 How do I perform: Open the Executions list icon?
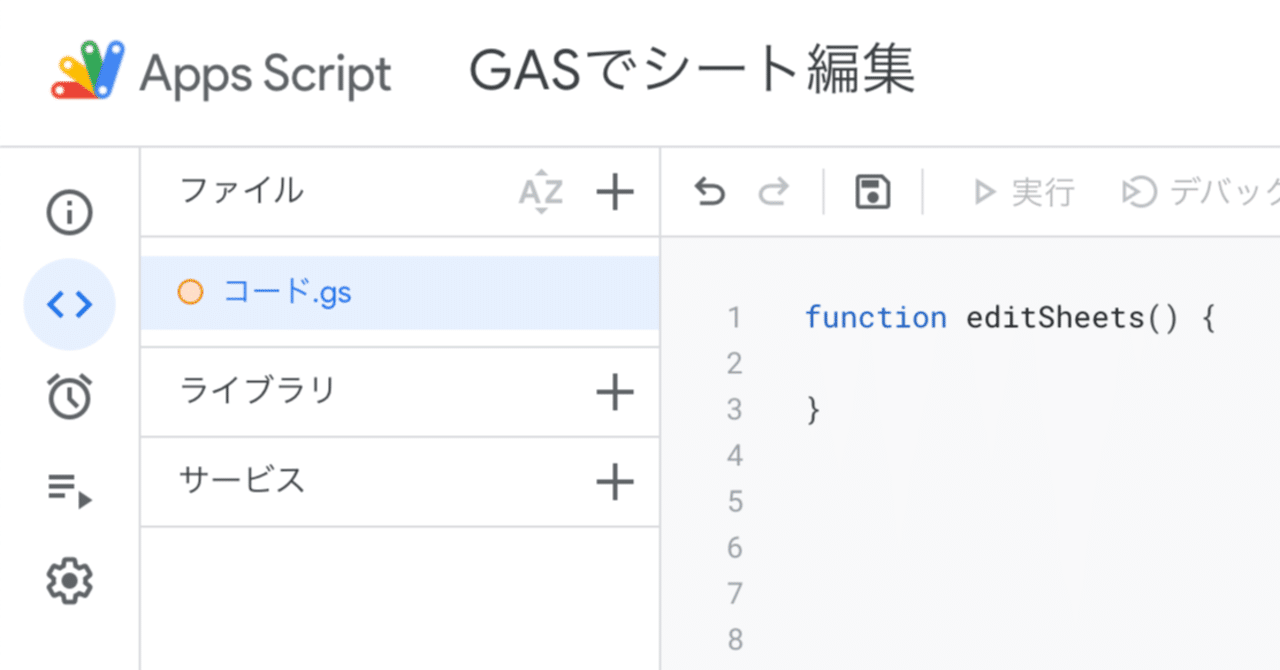point(70,489)
